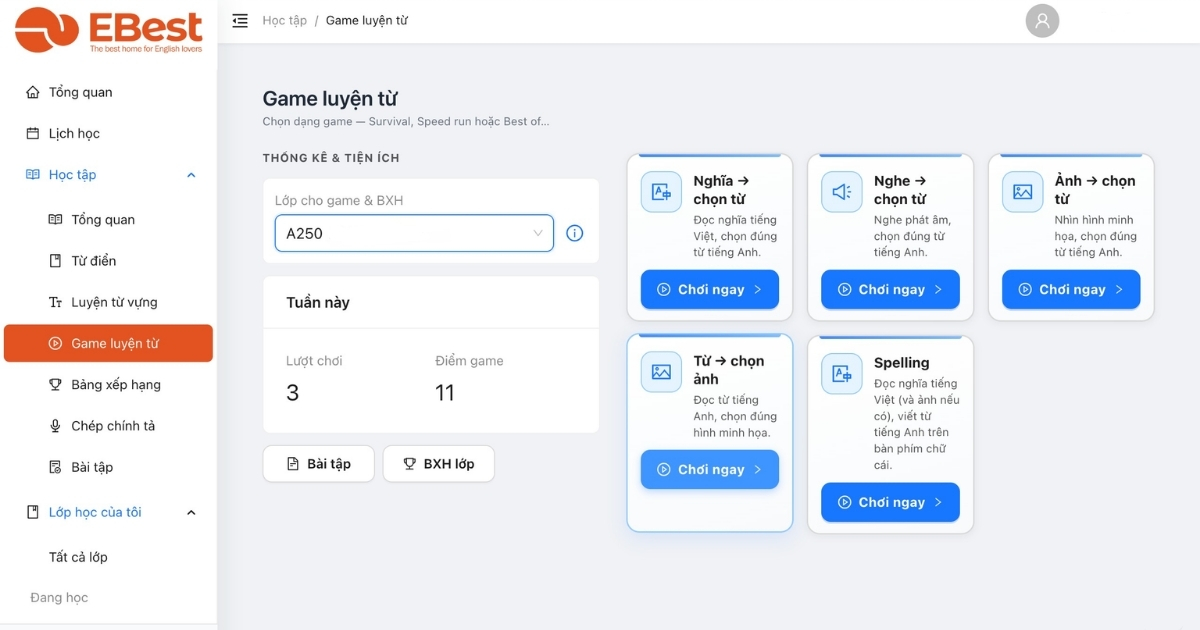Play Nghĩa → chọn từ with Chơi ngay
This screenshot has width=1200, height=630.
click(x=710, y=289)
